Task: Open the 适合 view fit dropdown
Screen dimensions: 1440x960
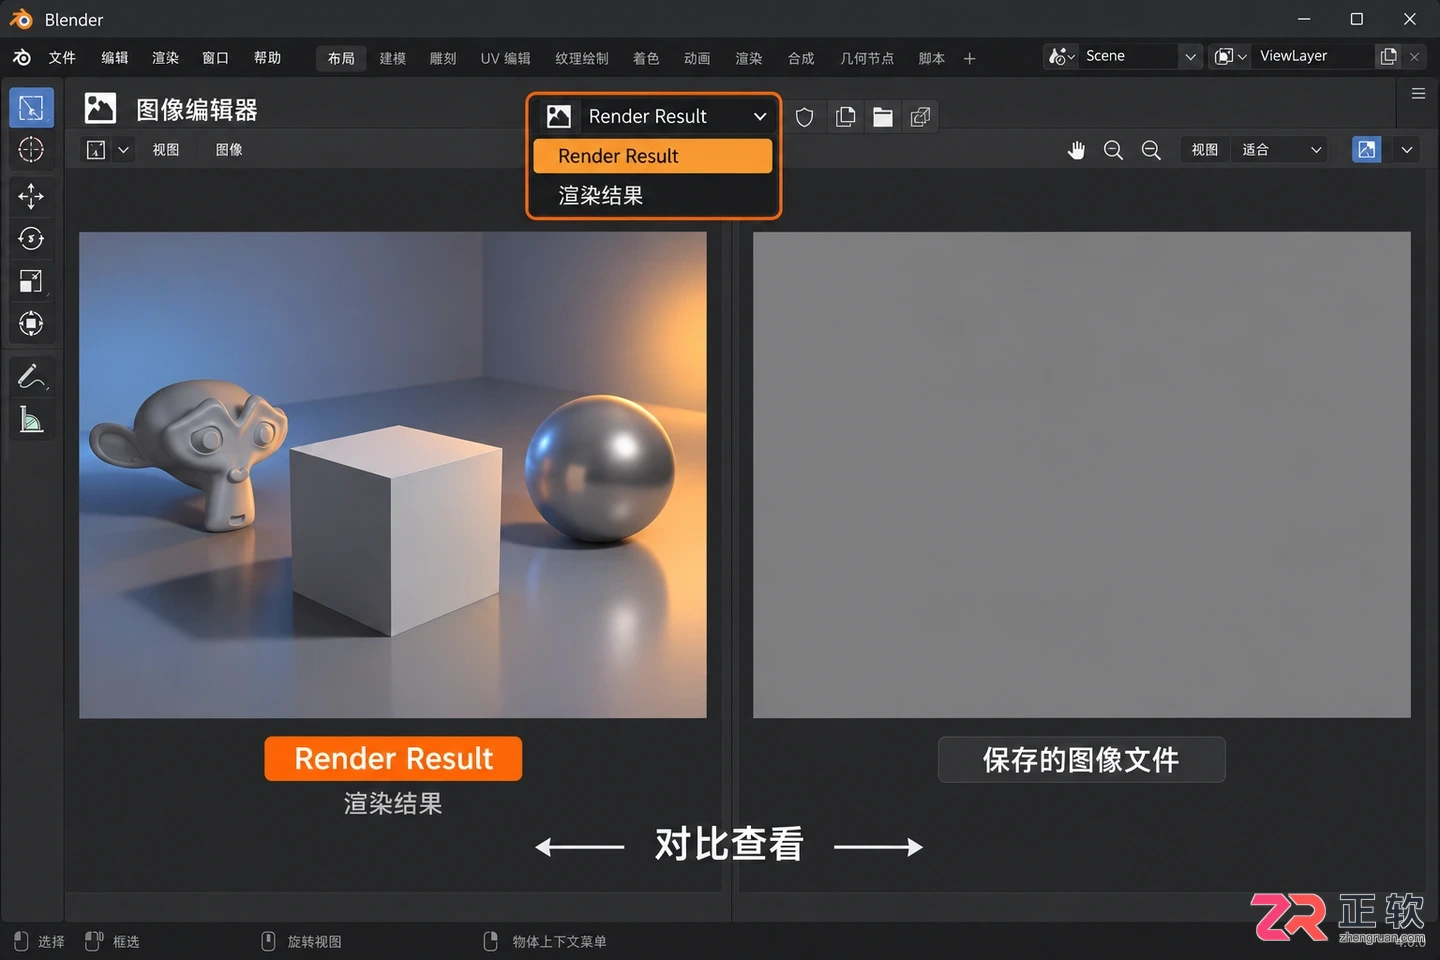Action: click(x=1281, y=150)
